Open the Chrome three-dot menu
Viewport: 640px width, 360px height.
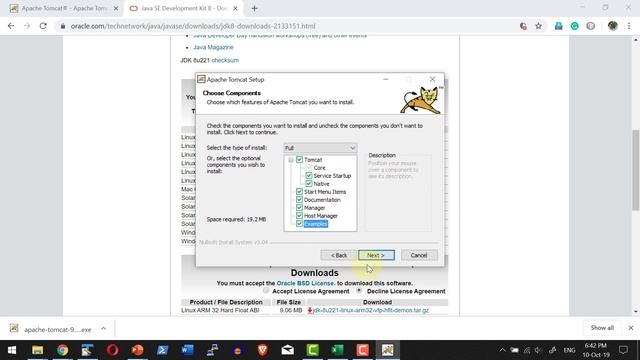[x=629, y=26]
